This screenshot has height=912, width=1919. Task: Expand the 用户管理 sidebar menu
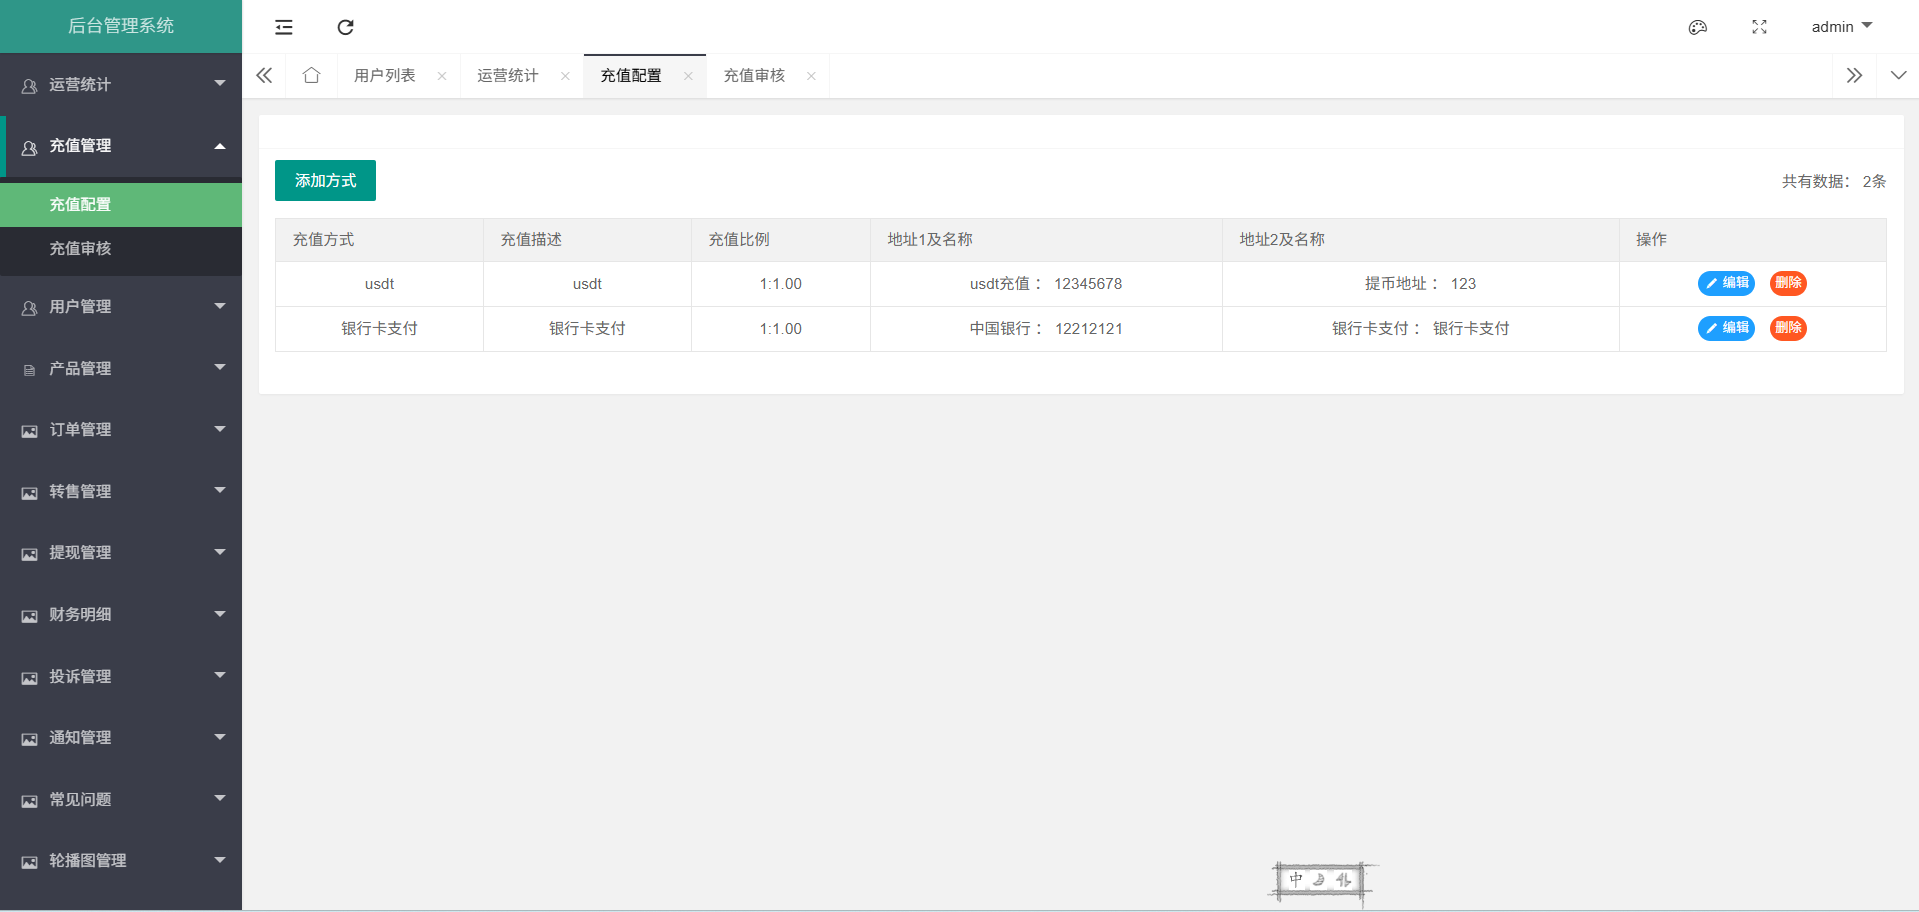point(120,307)
